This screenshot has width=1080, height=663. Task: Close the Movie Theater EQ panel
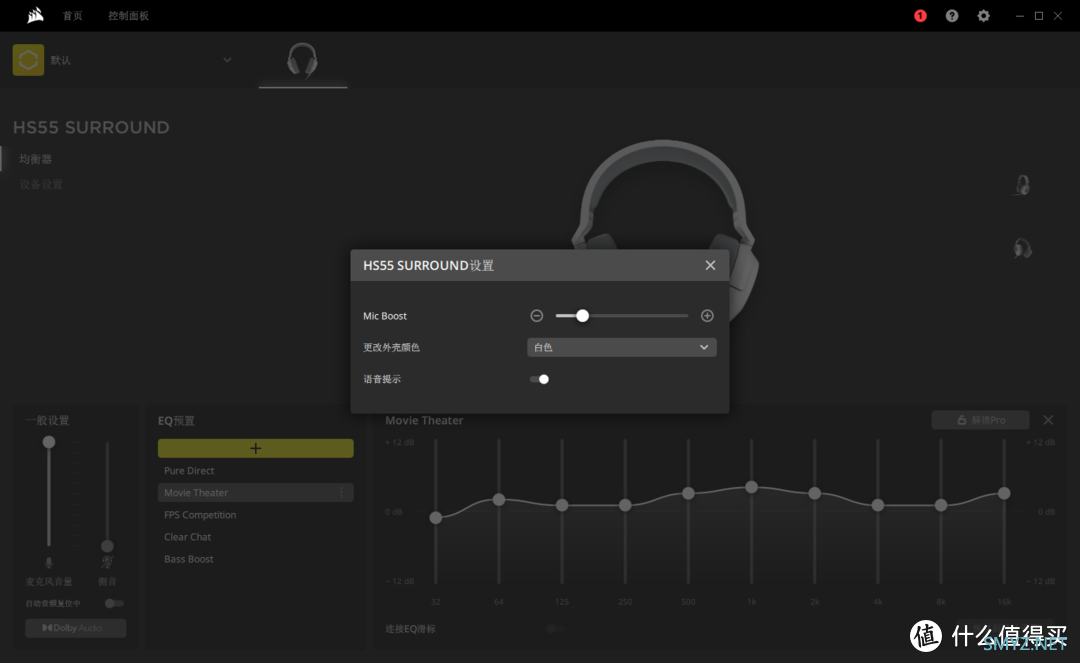pos(1048,420)
